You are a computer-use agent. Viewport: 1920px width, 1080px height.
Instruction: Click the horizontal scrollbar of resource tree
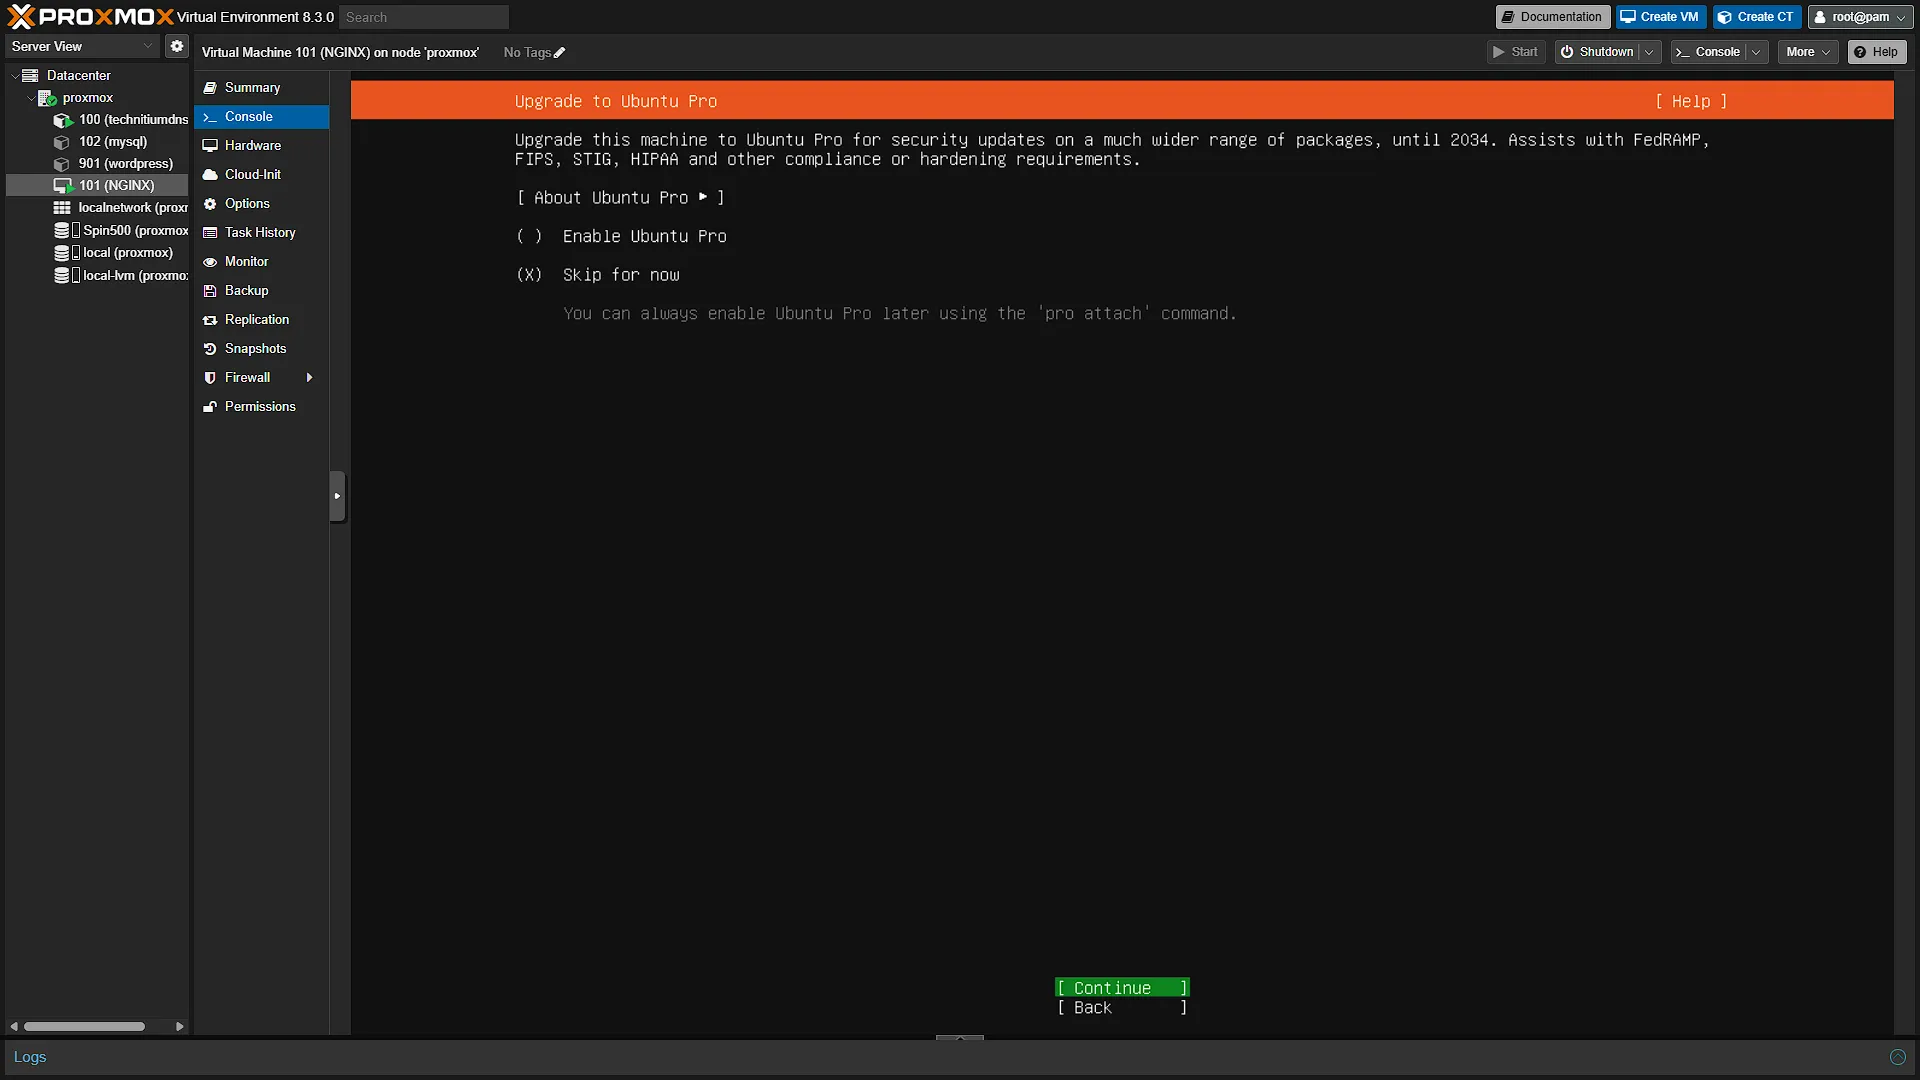click(84, 1026)
